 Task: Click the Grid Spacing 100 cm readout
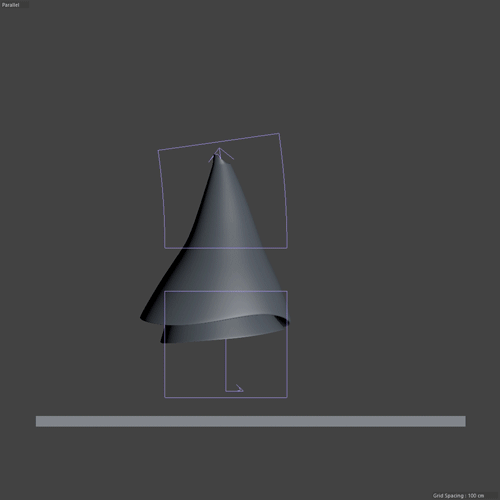(458, 495)
